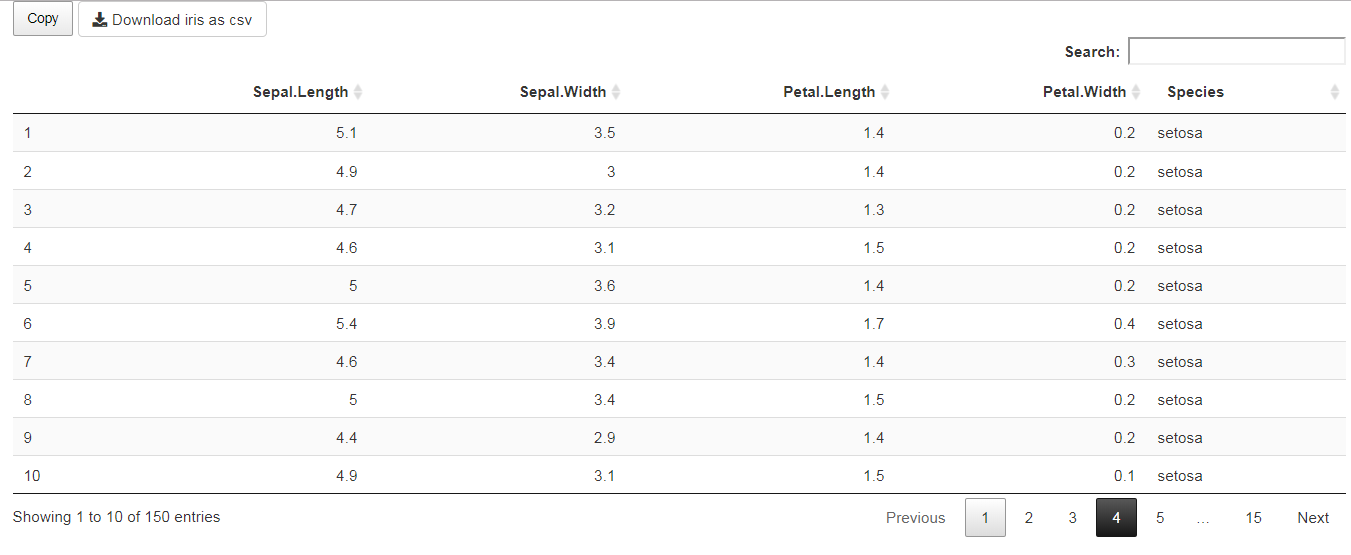The width and height of the screenshot is (1351, 555).
Task: Go to page 2 of entries
Action: pos(1028,517)
